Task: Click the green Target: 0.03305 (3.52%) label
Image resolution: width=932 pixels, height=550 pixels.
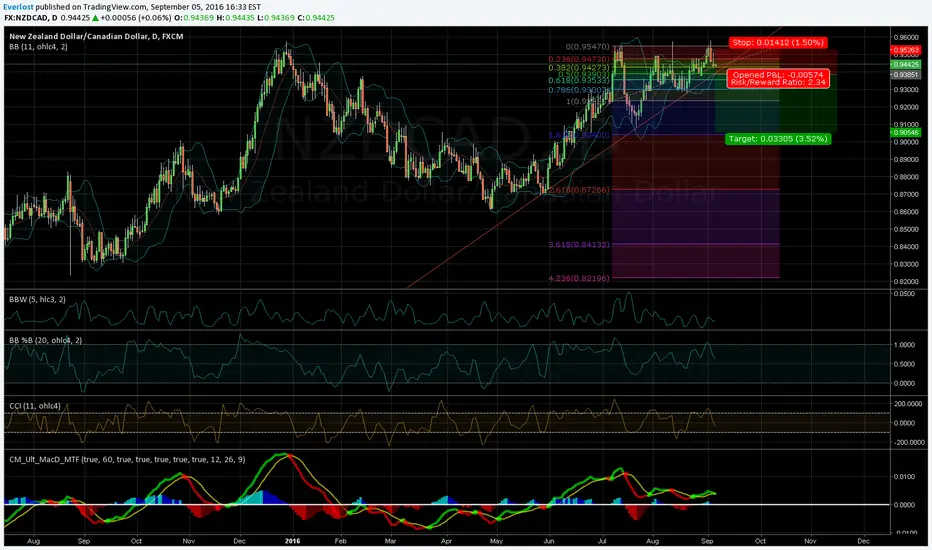Action: point(778,139)
